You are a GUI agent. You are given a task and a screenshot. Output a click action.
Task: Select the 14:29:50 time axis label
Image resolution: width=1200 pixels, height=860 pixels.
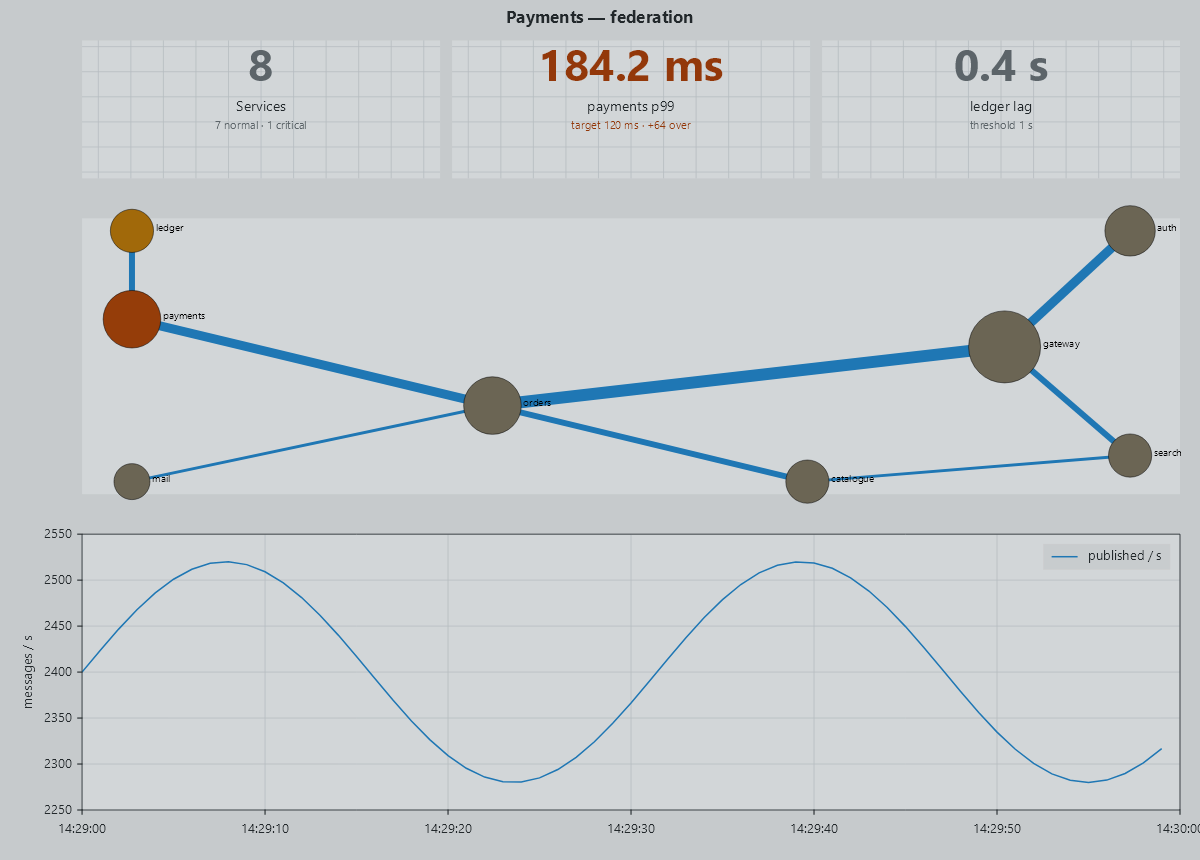(x=997, y=827)
